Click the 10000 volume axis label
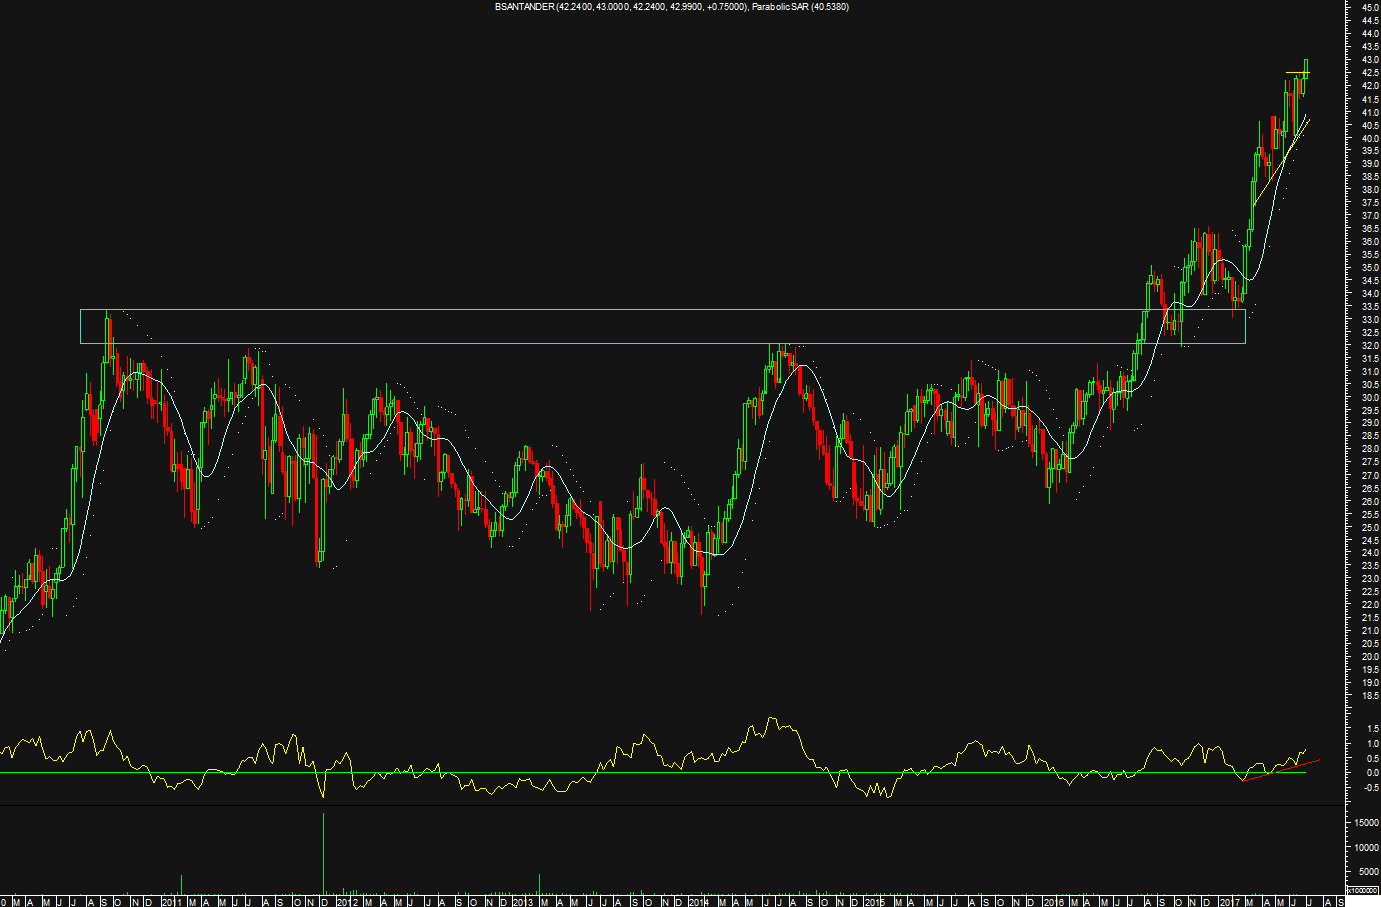Image resolution: width=1381 pixels, height=907 pixels. pos(1365,848)
